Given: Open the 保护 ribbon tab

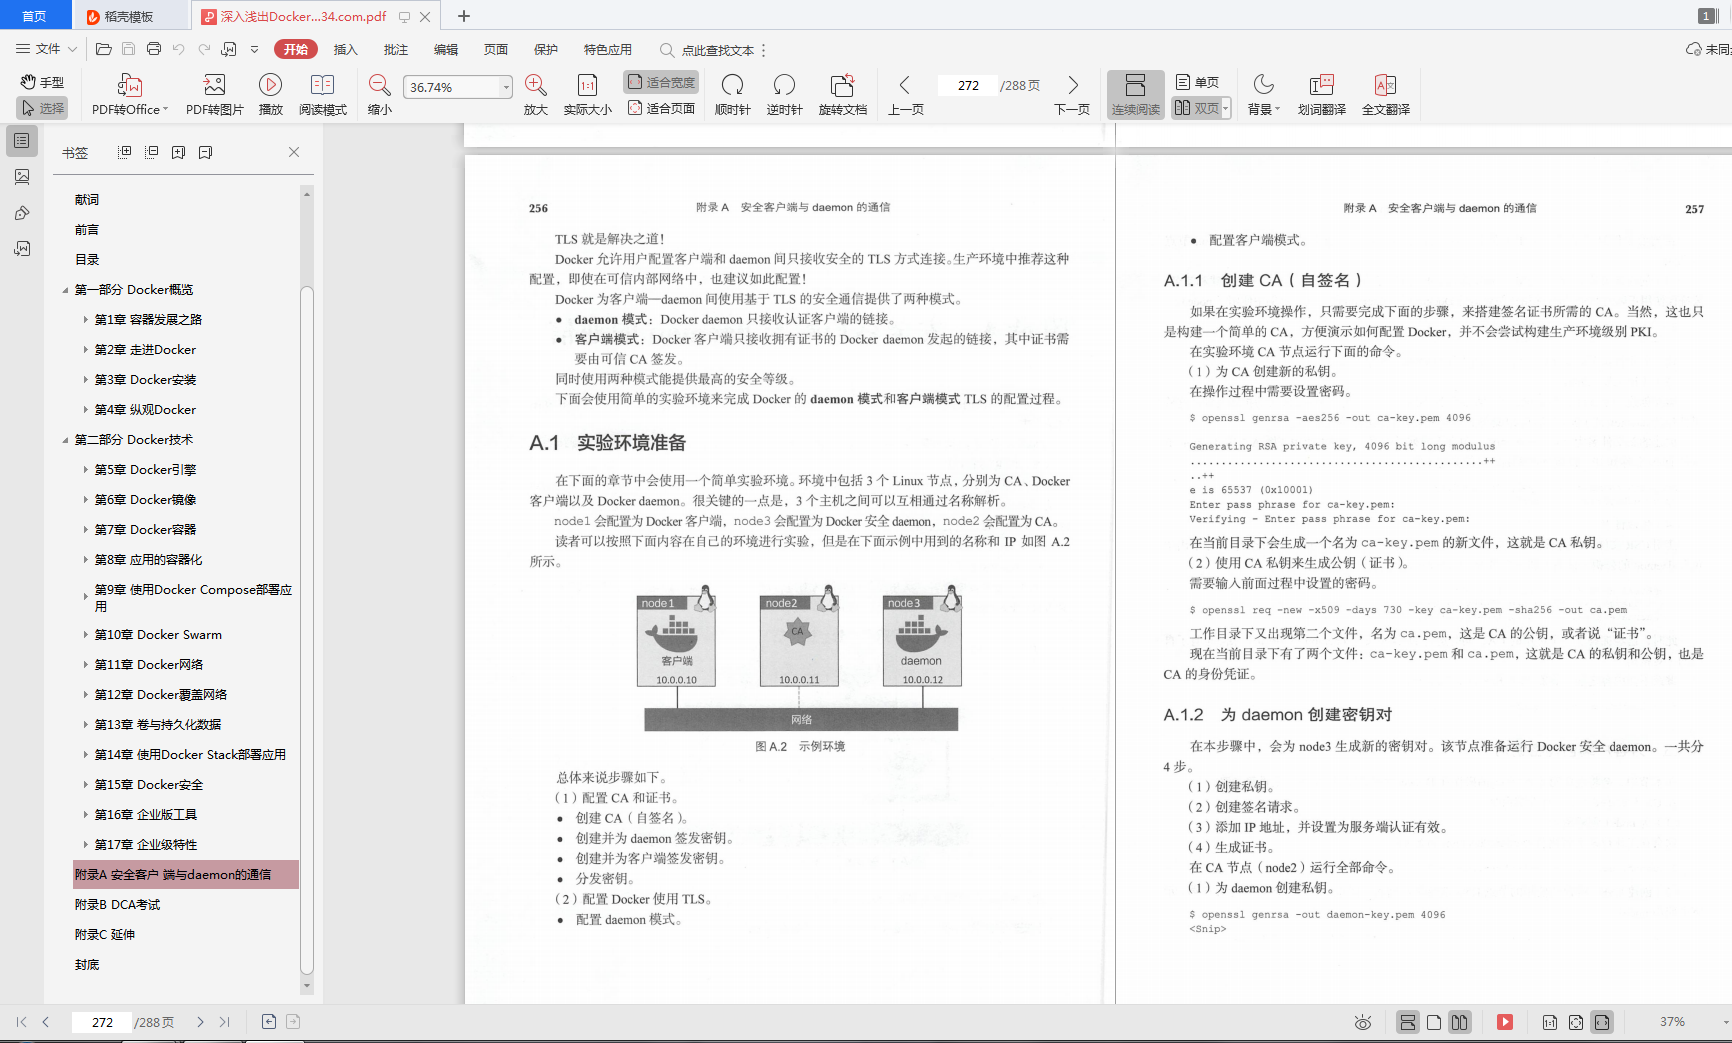Looking at the screenshot, I should click(546, 49).
